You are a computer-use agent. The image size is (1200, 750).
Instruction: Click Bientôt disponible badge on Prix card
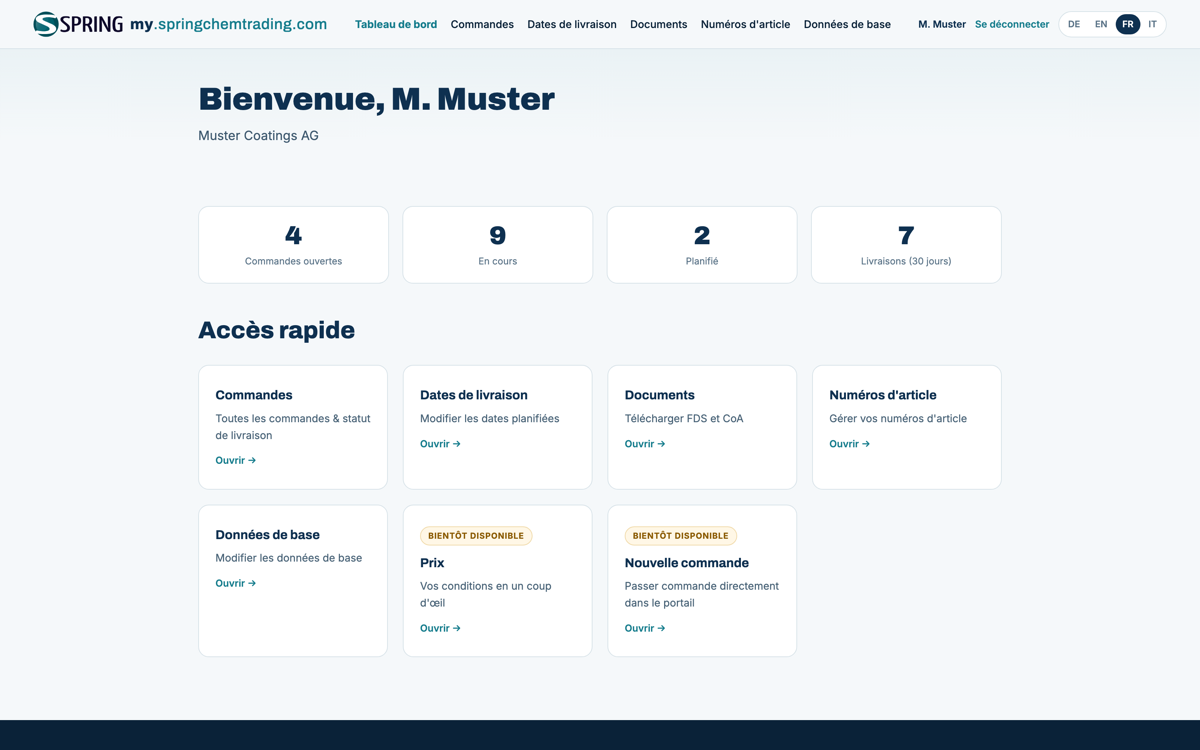click(476, 536)
